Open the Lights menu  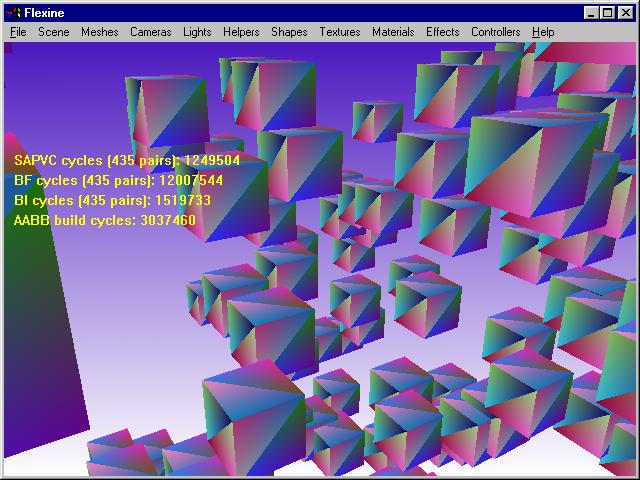[x=197, y=32]
